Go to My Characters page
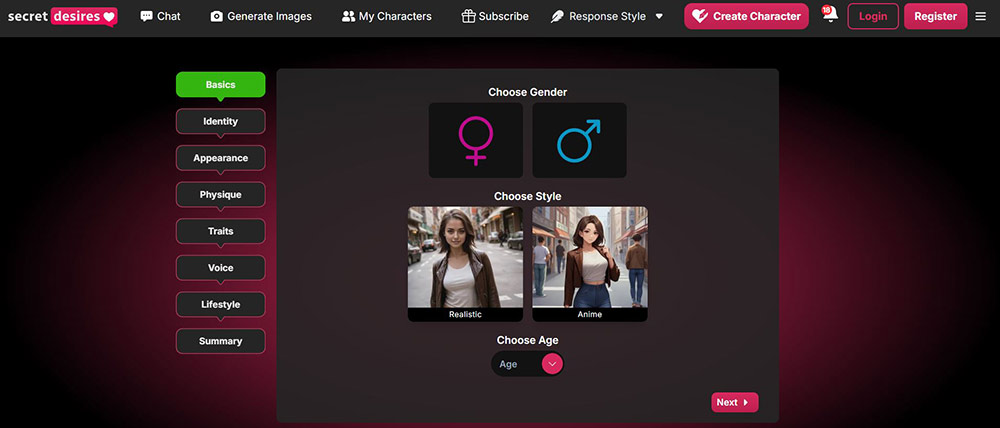 [386, 16]
